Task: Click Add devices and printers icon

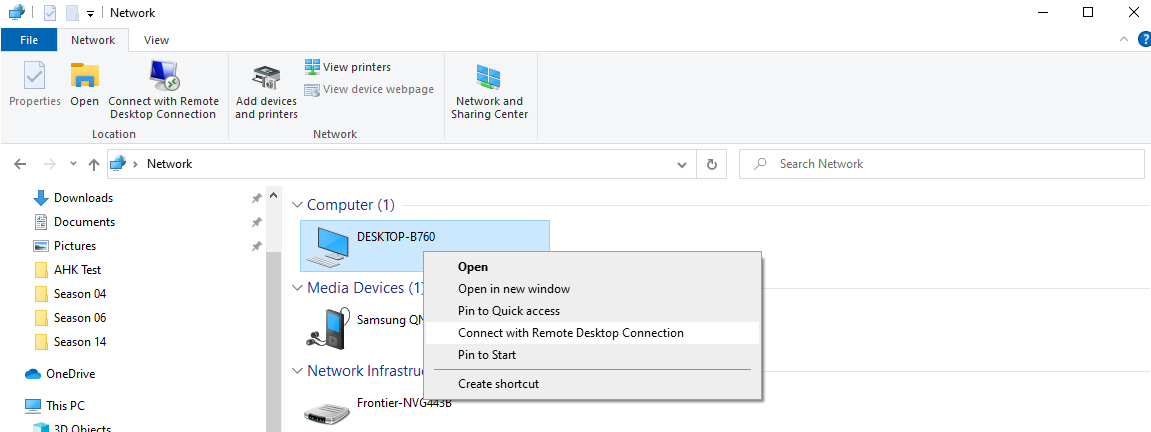Action: (x=266, y=78)
